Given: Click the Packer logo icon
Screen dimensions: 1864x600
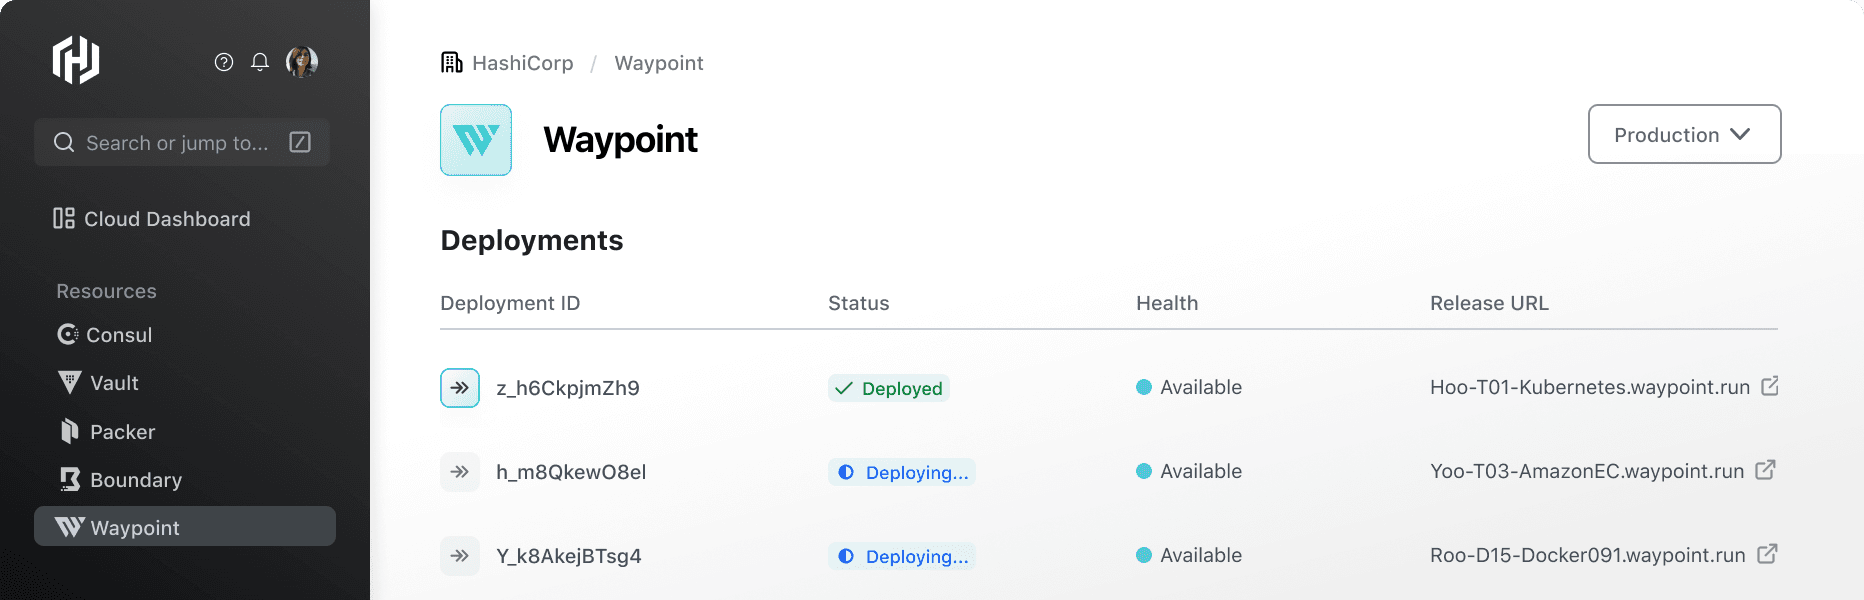Looking at the screenshot, I should click(69, 431).
